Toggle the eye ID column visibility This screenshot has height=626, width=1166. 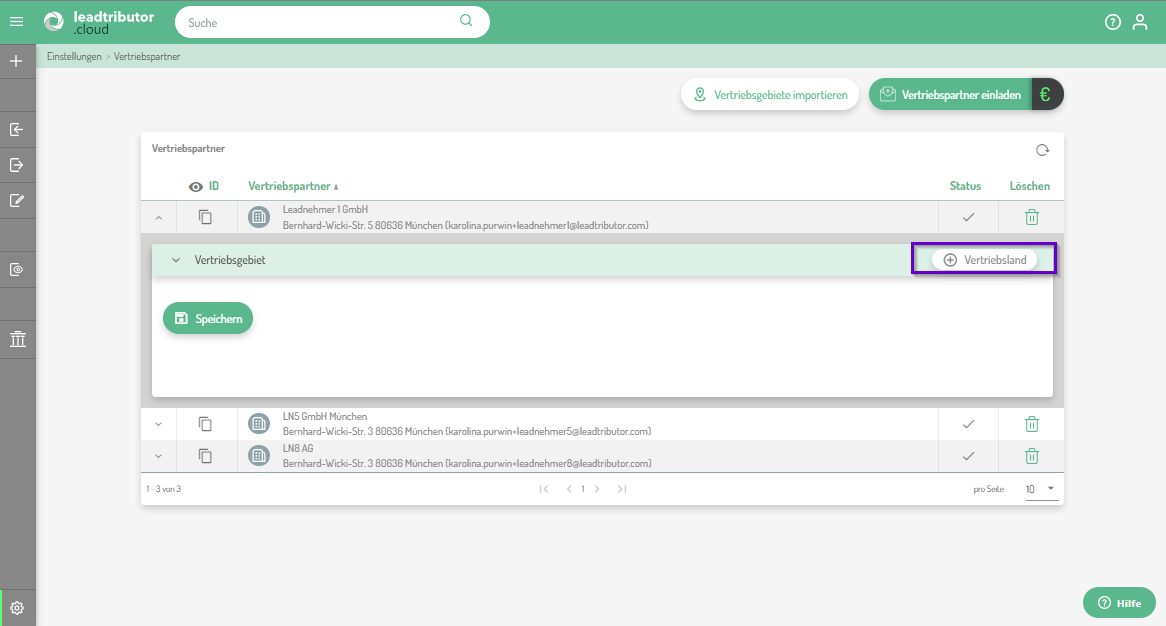point(196,186)
